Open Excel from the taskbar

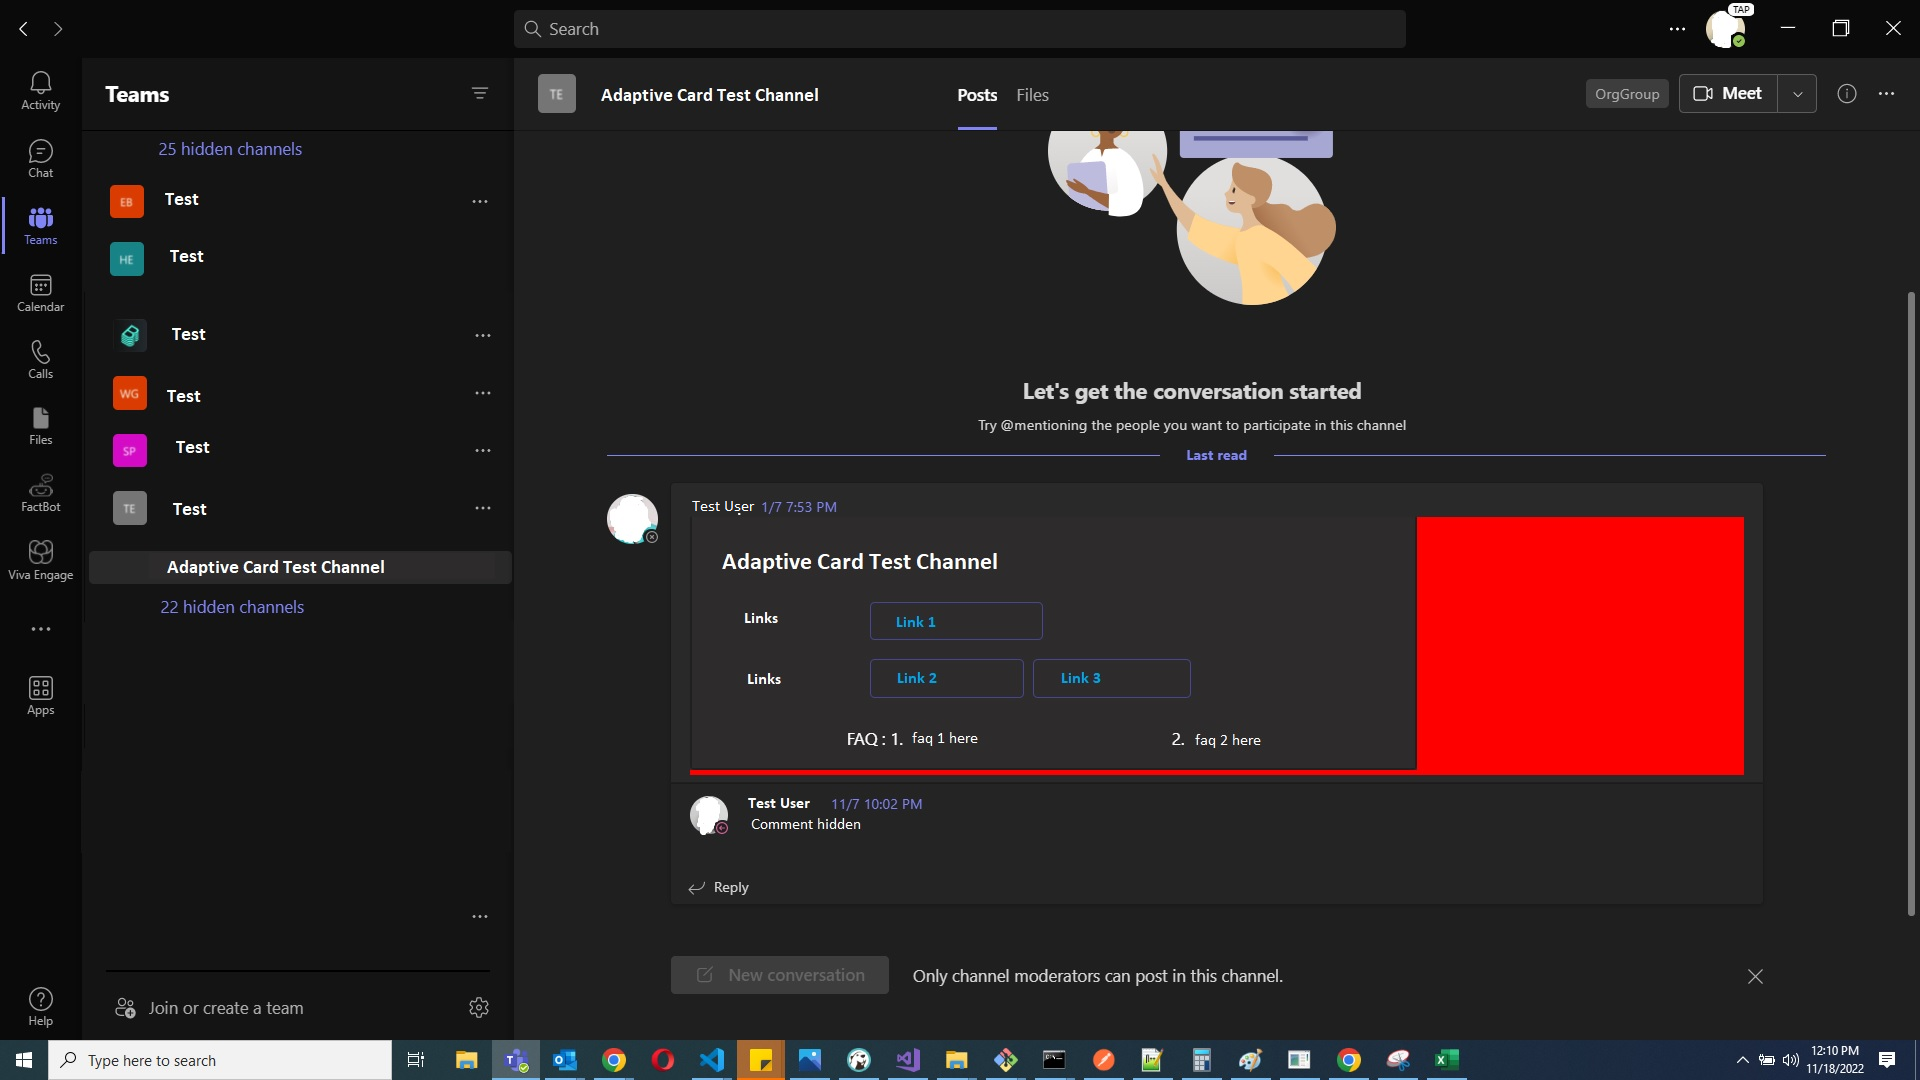(1447, 1059)
